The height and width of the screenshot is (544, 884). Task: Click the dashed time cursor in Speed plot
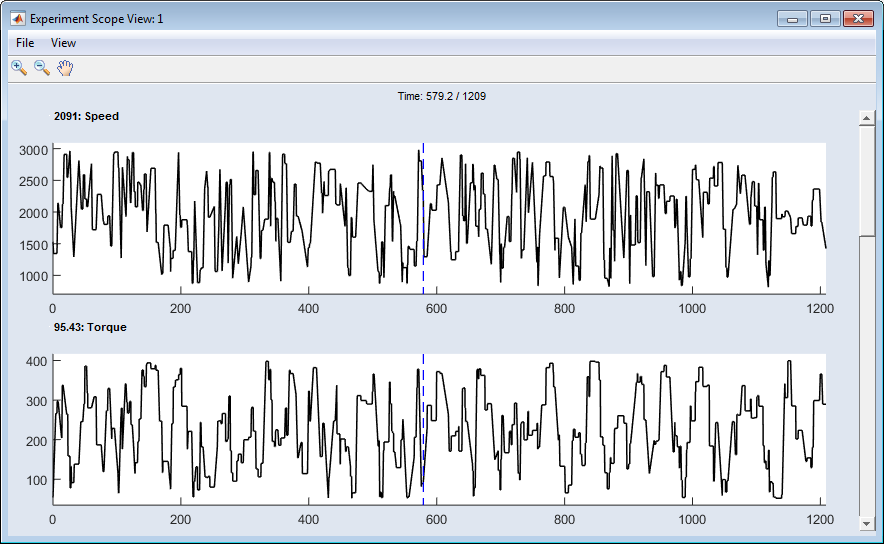[423, 220]
